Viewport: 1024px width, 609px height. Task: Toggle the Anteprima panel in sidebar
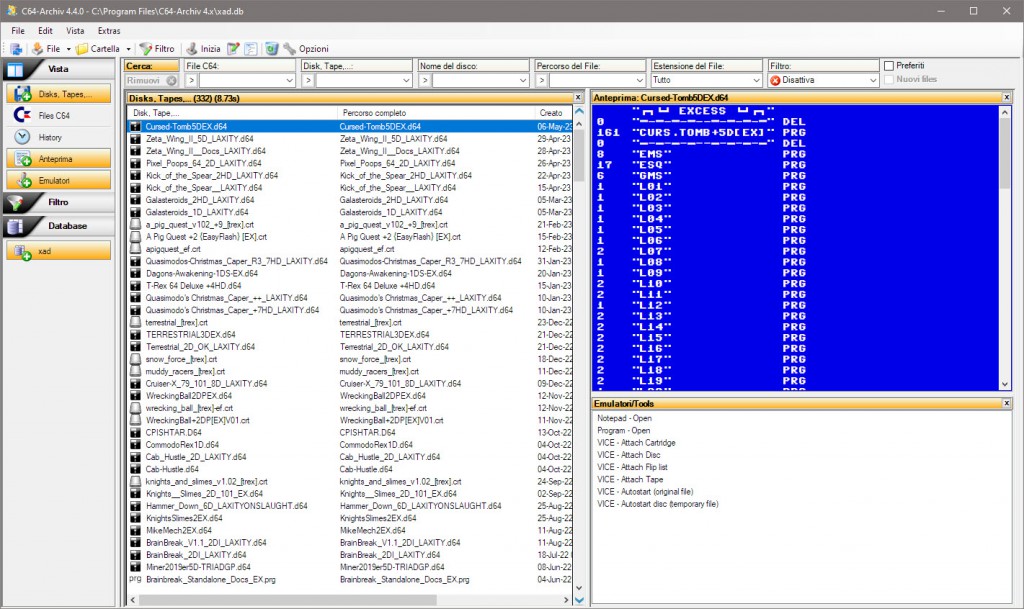tap(58, 159)
